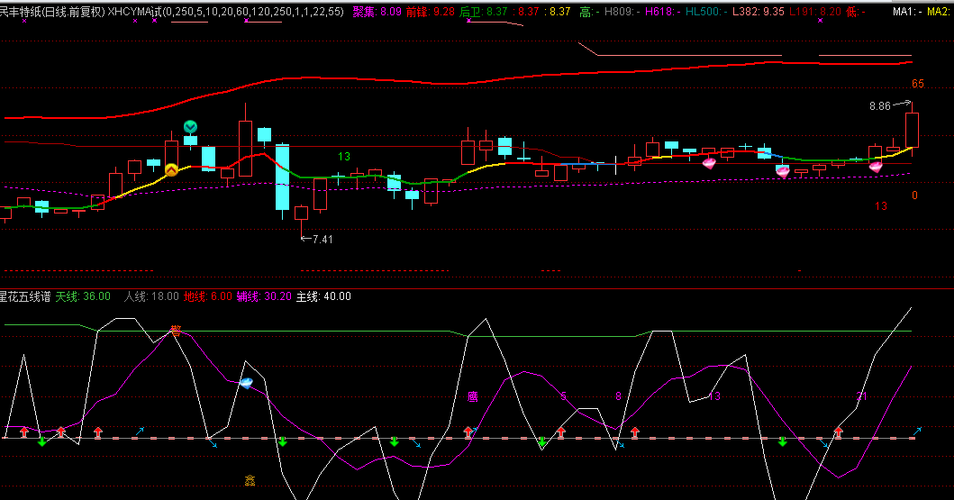Click the orange chevron circle signal icon
This screenshot has height=500, width=954.
(172, 170)
